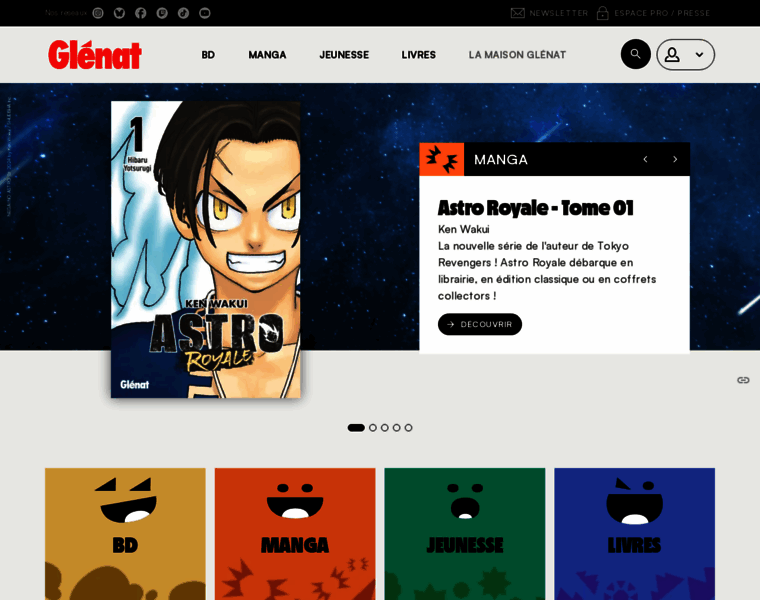The height and width of the screenshot is (600, 760).
Task: Open La Maison Glénat menu
Action: pyautogui.click(x=517, y=55)
